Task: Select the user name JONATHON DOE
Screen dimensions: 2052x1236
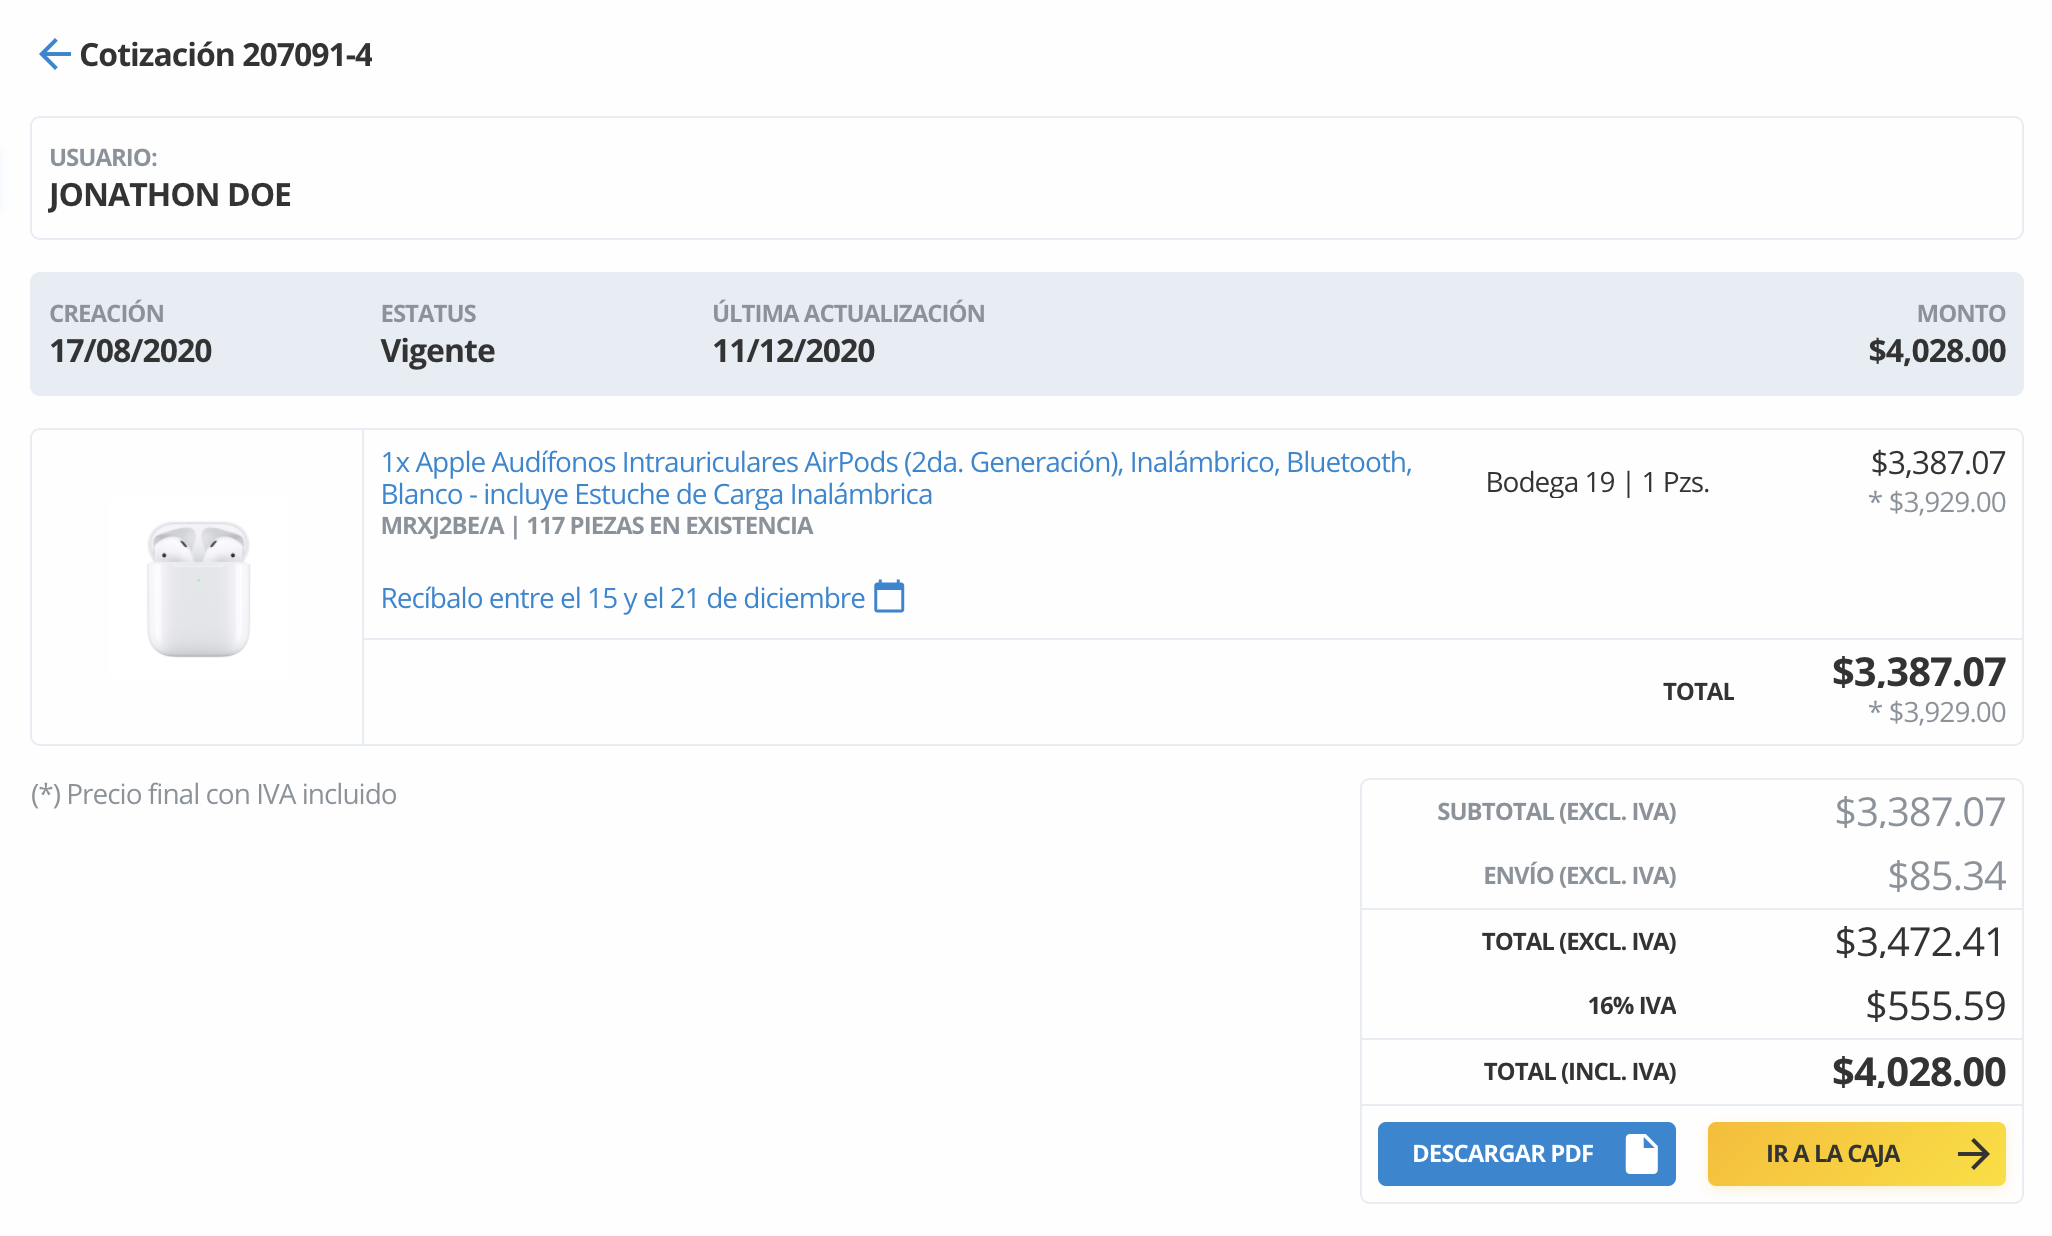Action: coord(170,194)
